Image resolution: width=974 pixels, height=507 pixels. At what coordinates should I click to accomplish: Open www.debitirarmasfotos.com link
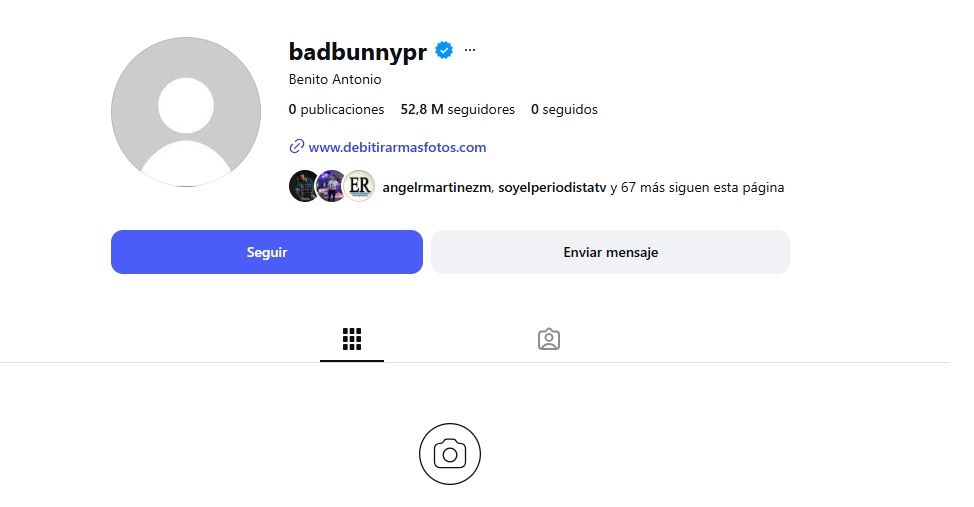click(x=397, y=147)
